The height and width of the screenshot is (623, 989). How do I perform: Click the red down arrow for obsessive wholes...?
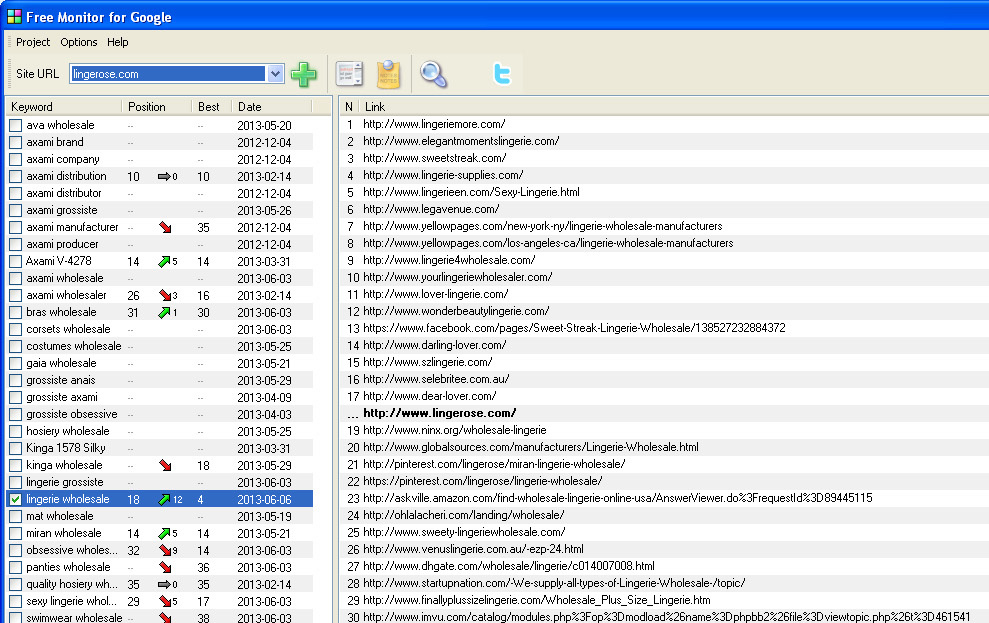pos(165,550)
